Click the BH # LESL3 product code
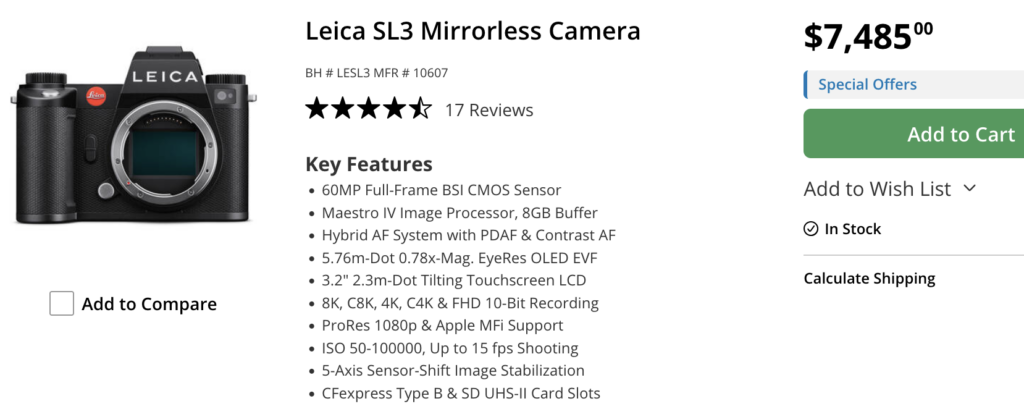 [340, 72]
